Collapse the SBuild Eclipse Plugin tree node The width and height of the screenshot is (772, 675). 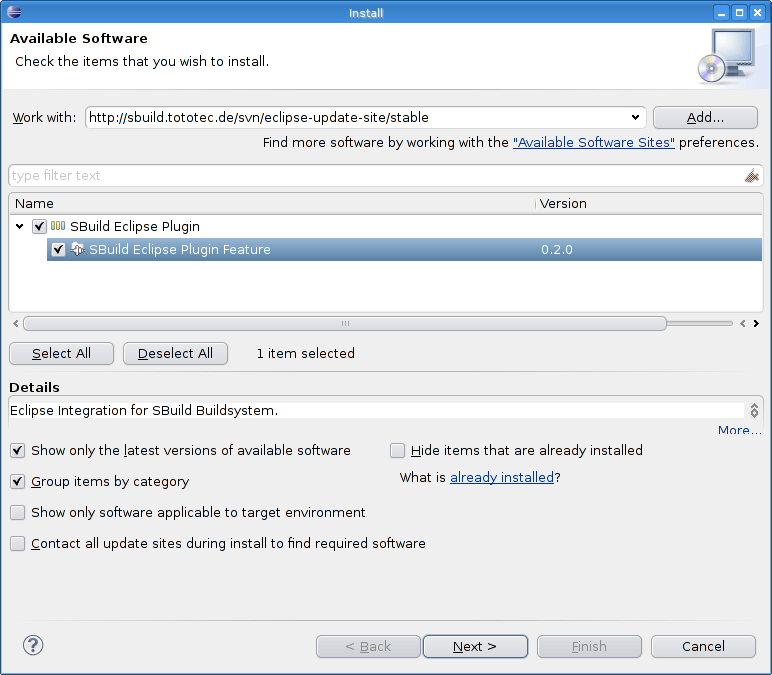pos(20,226)
